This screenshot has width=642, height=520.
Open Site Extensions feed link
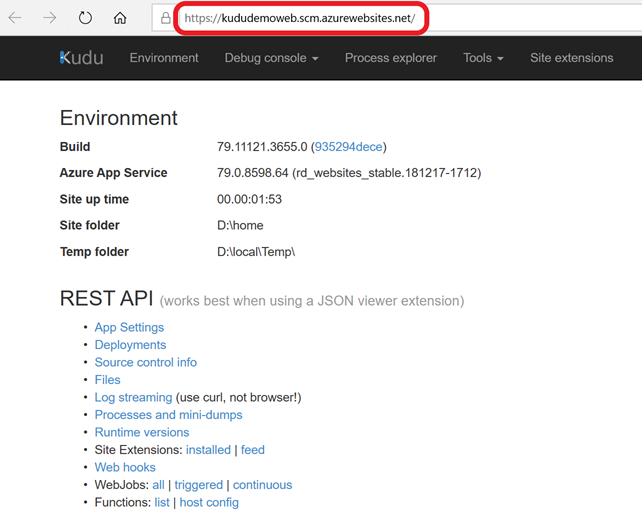click(253, 450)
